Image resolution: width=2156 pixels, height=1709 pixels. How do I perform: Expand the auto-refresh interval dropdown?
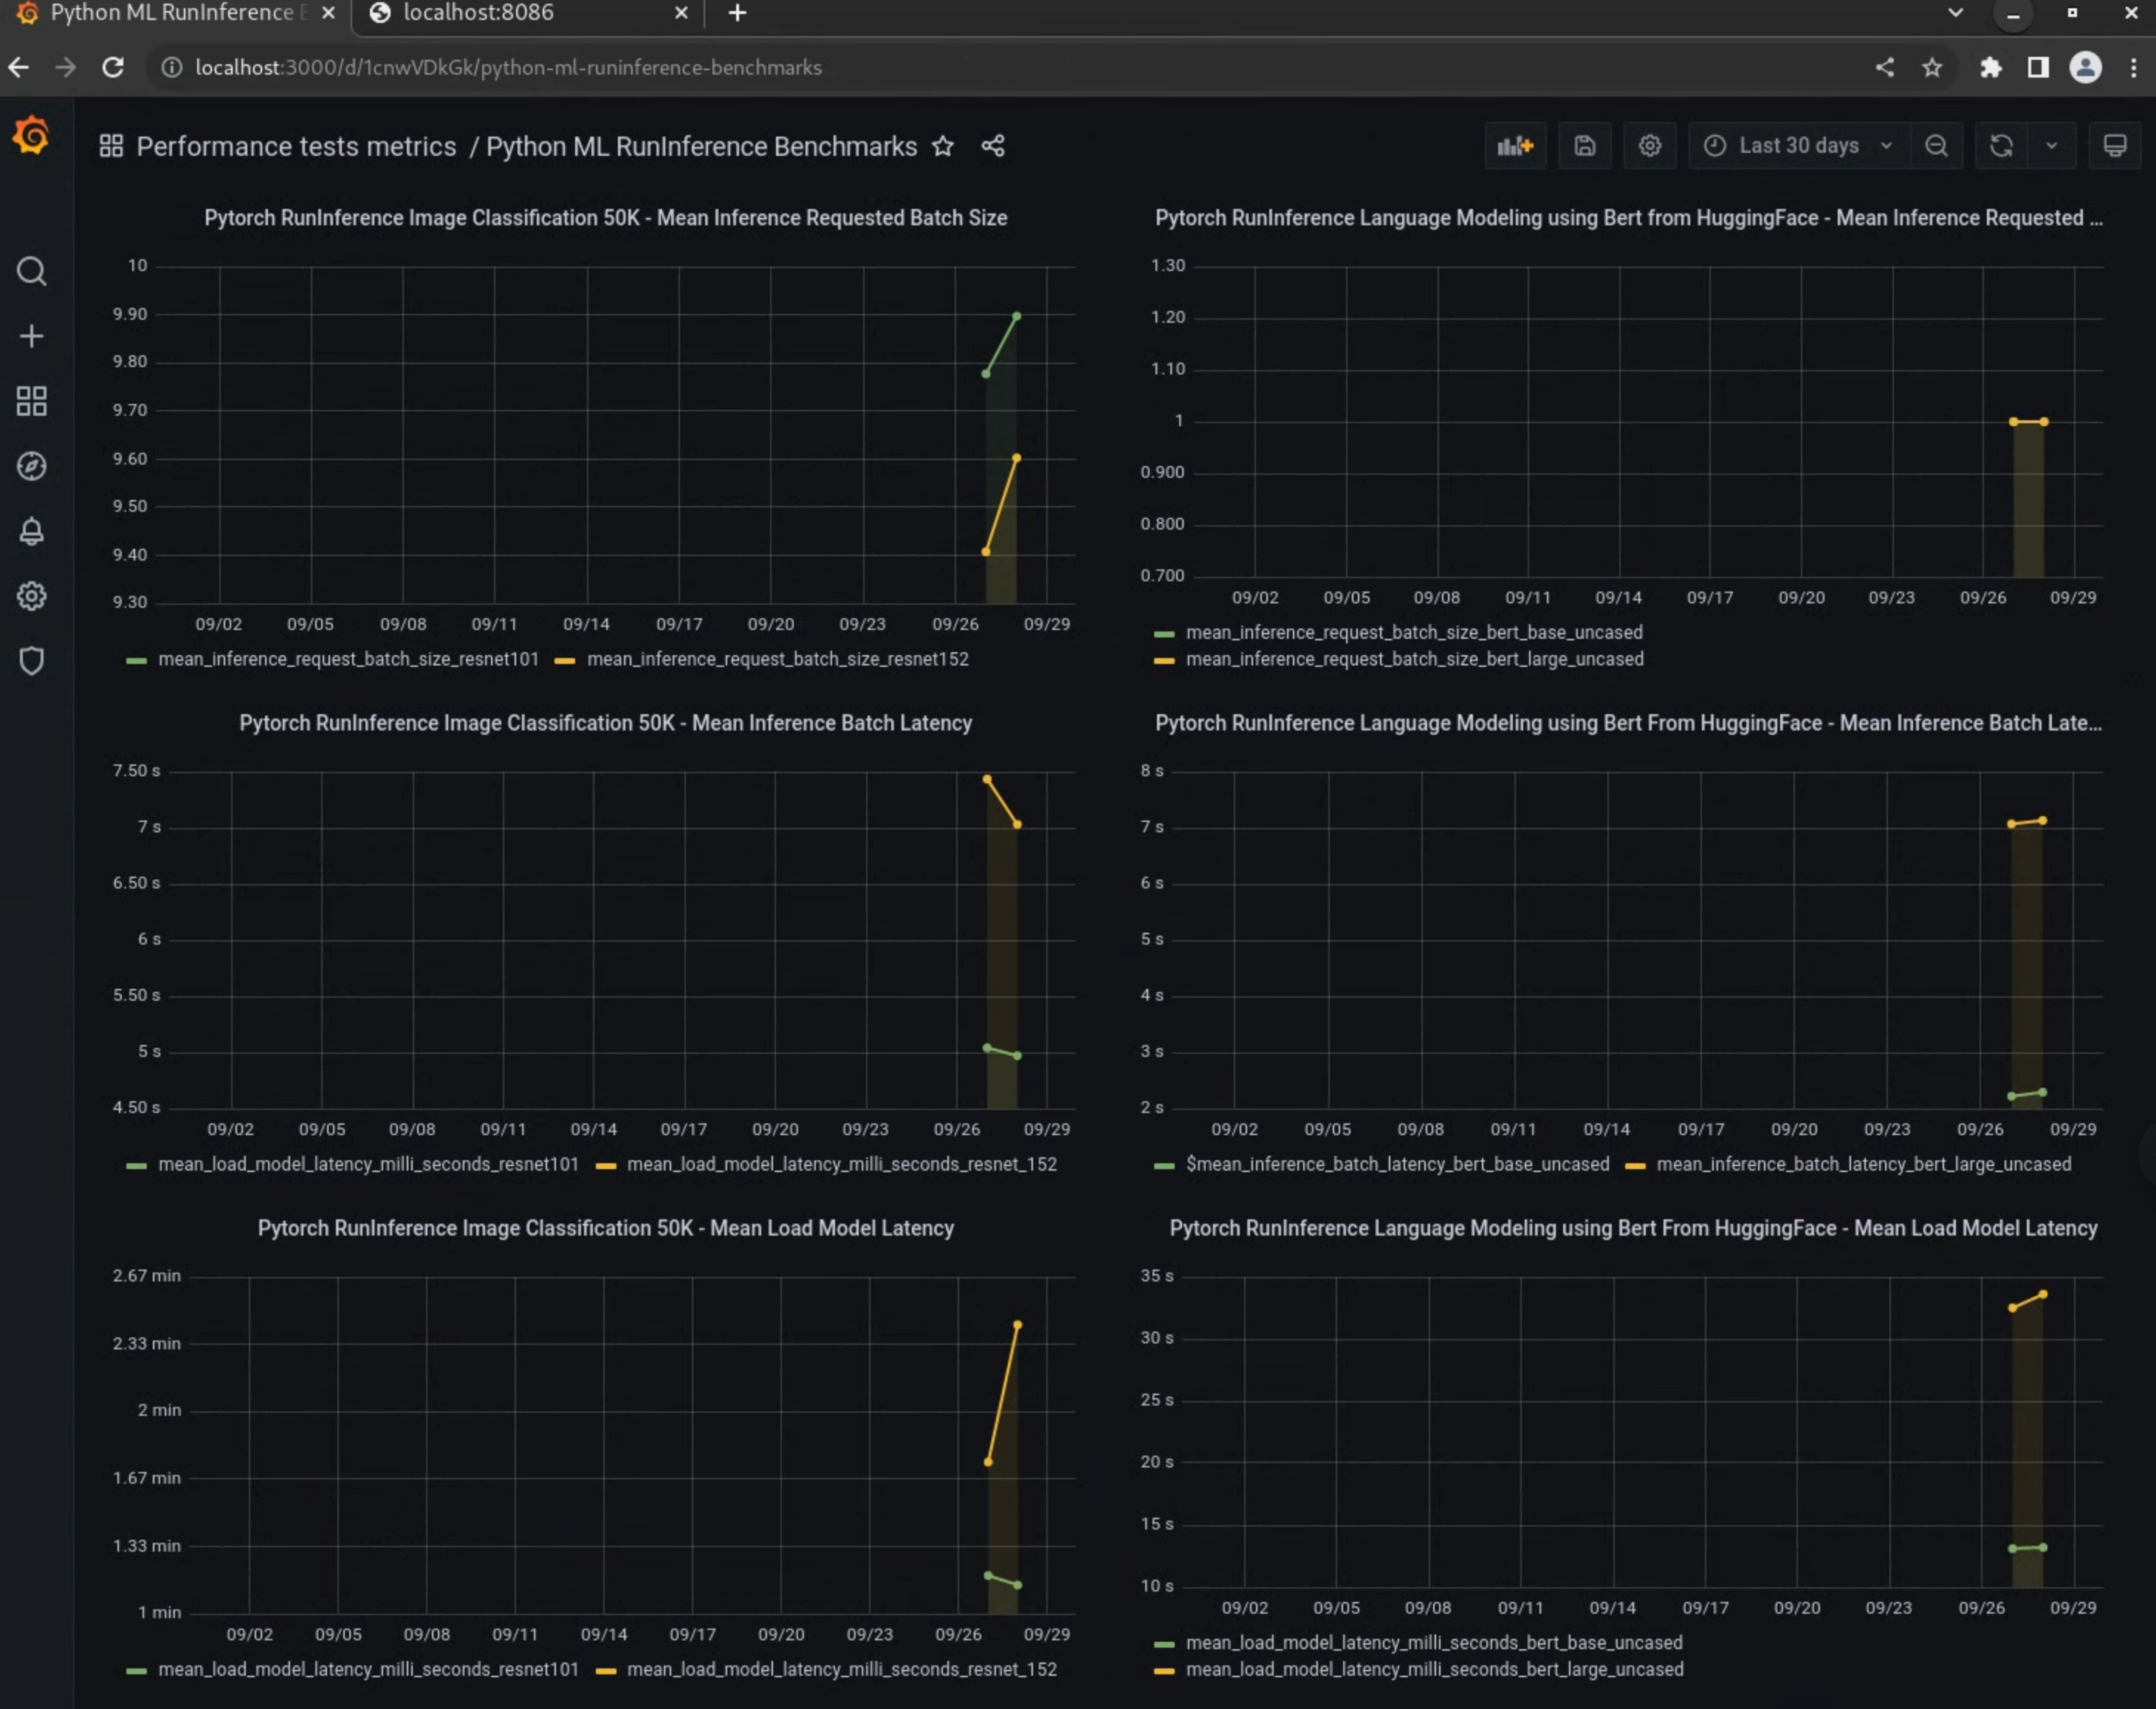pyautogui.click(x=2051, y=146)
